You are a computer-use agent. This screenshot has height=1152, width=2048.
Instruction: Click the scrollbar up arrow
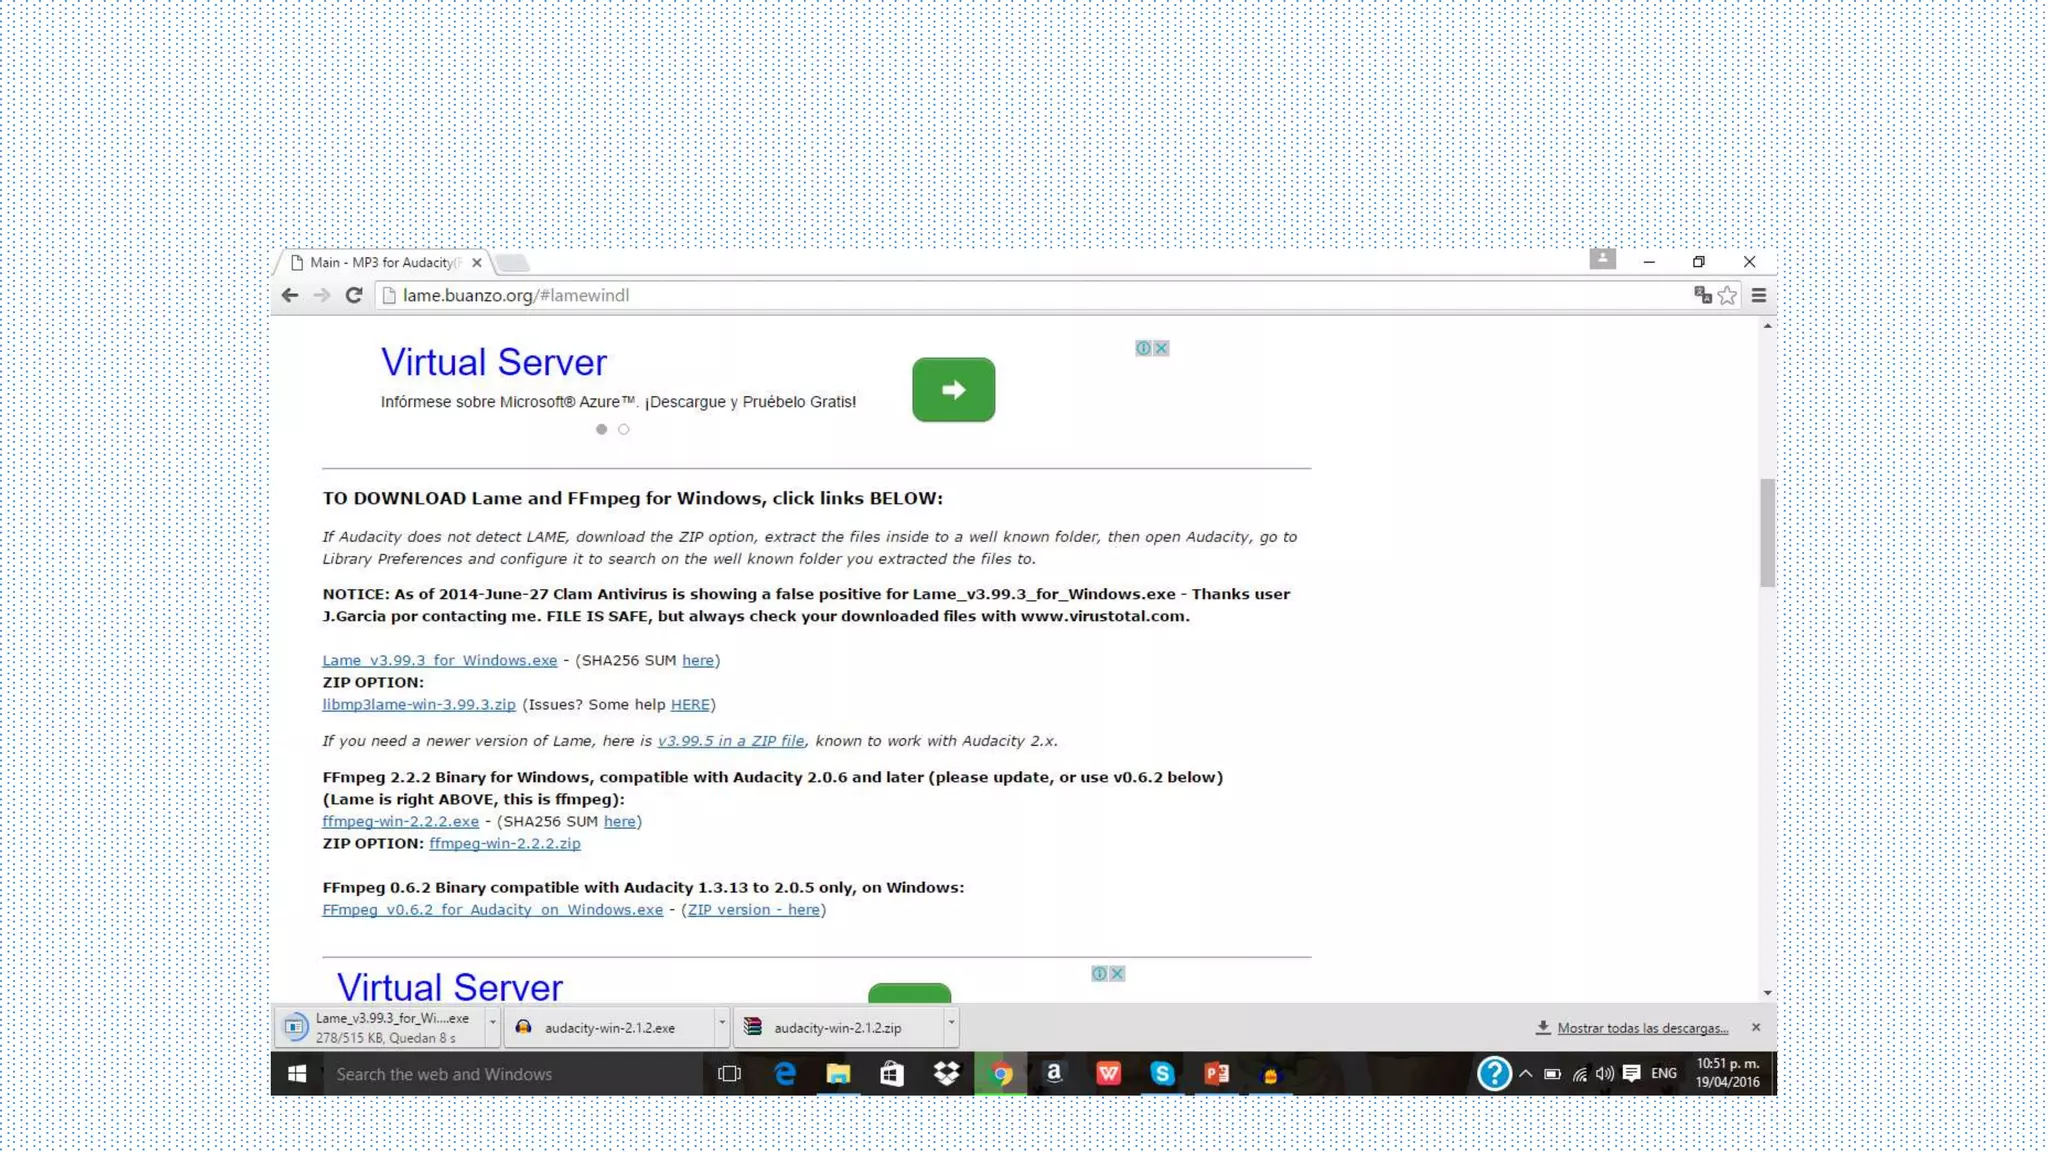tap(1768, 326)
